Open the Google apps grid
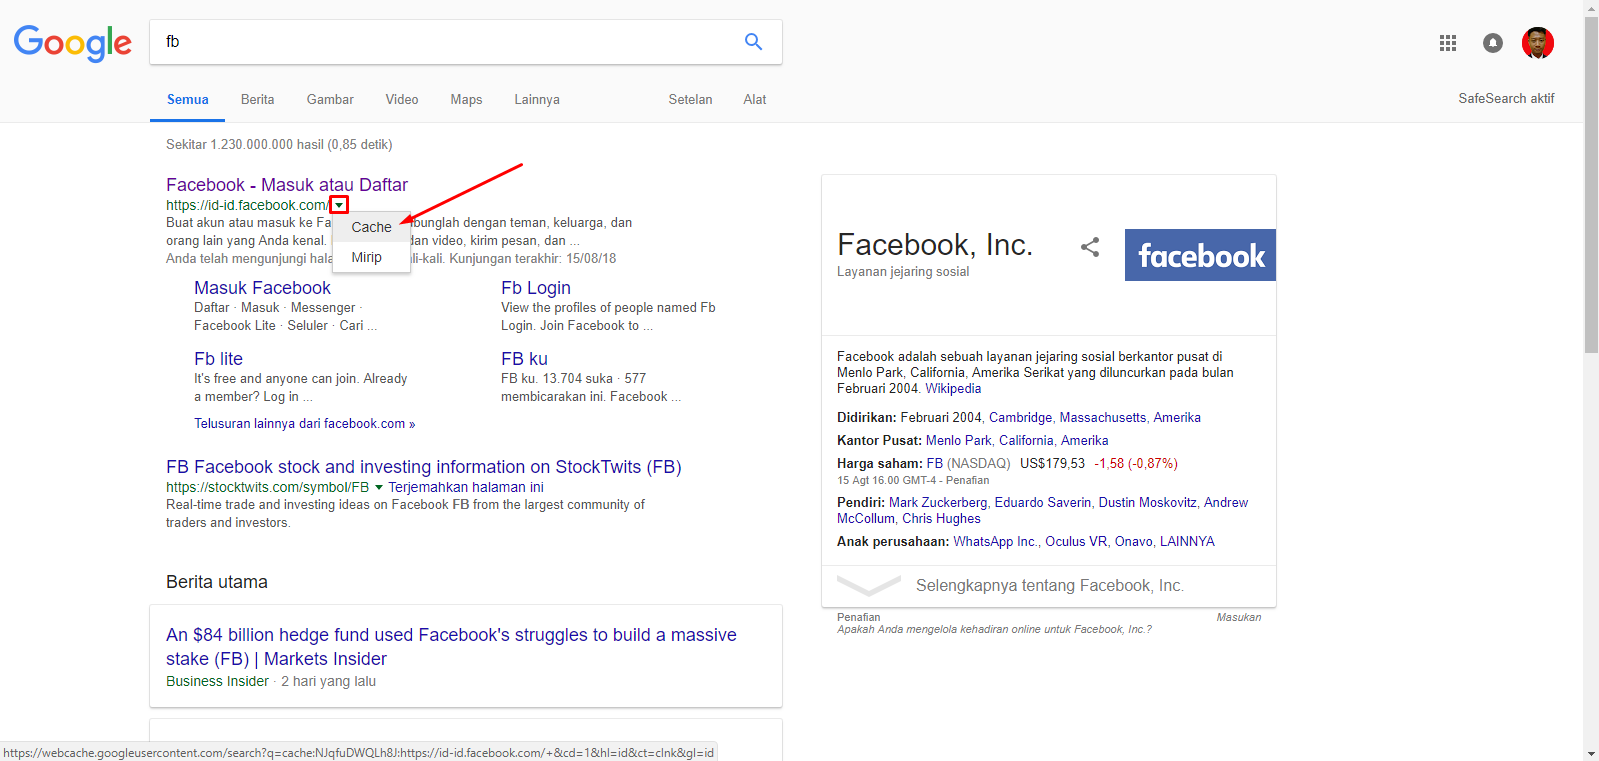This screenshot has width=1599, height=761. (x=1447, y=43)
